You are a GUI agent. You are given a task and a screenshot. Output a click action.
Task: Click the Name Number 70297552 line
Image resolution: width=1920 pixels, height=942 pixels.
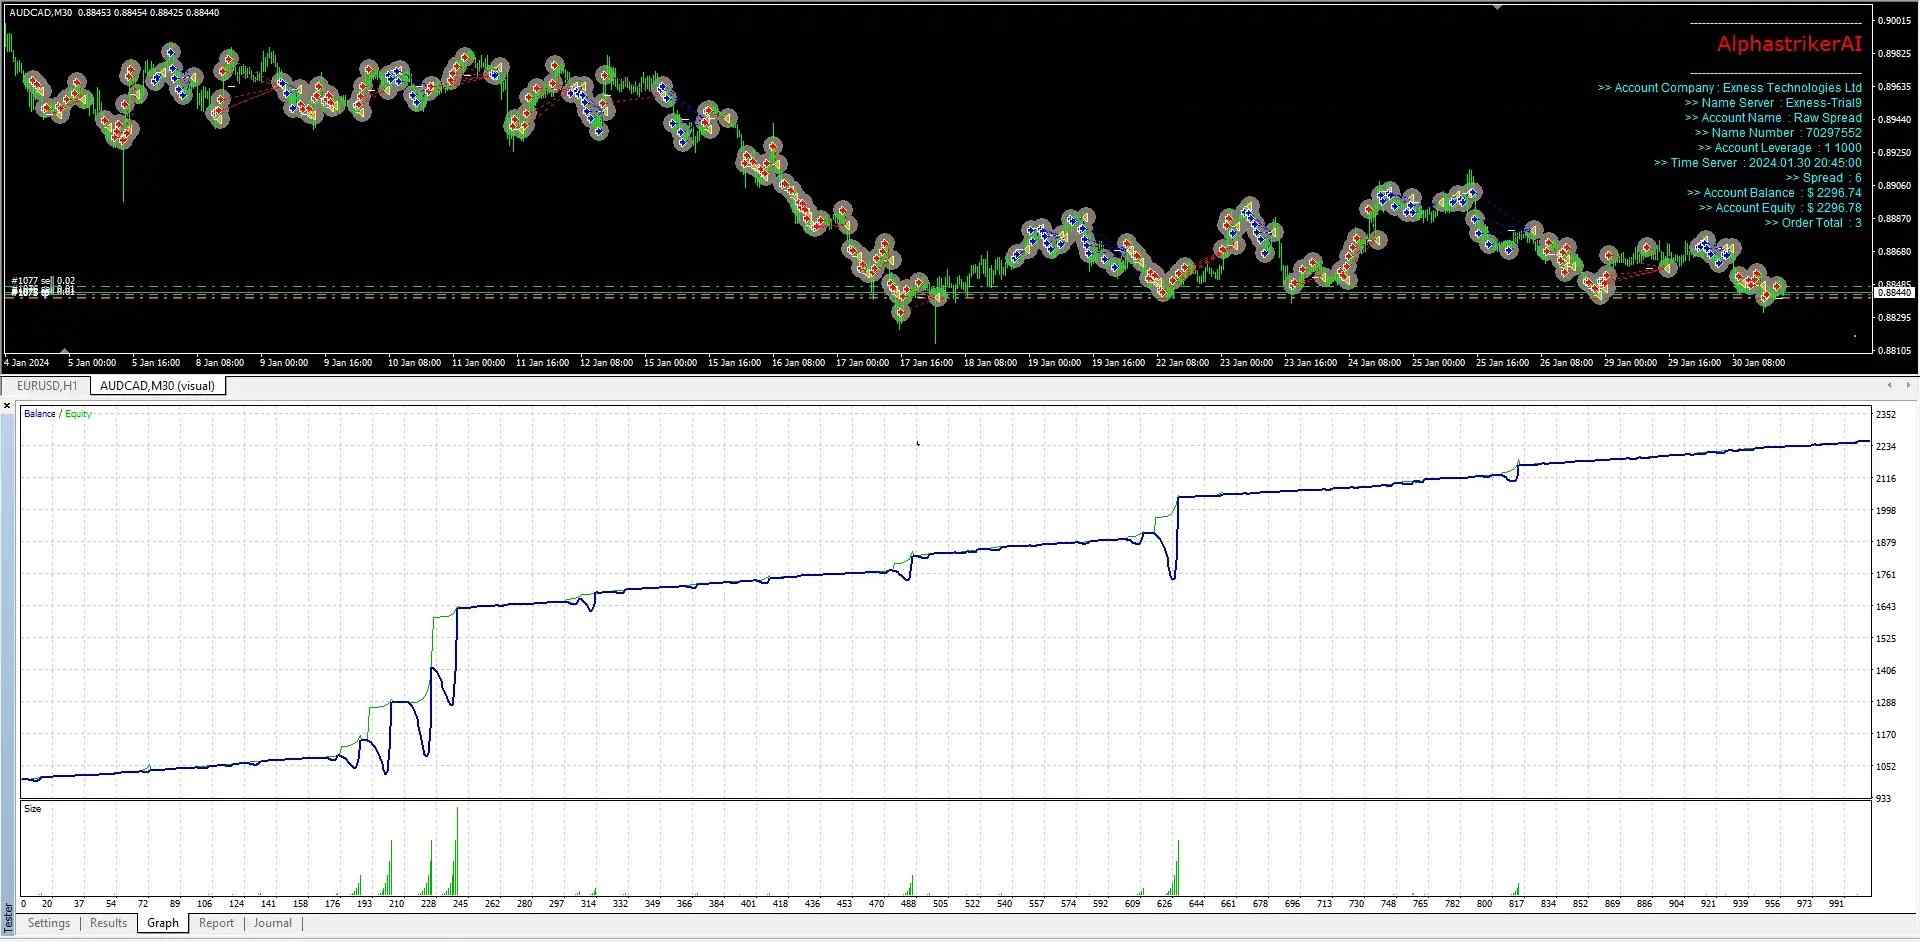[1778, 133]
